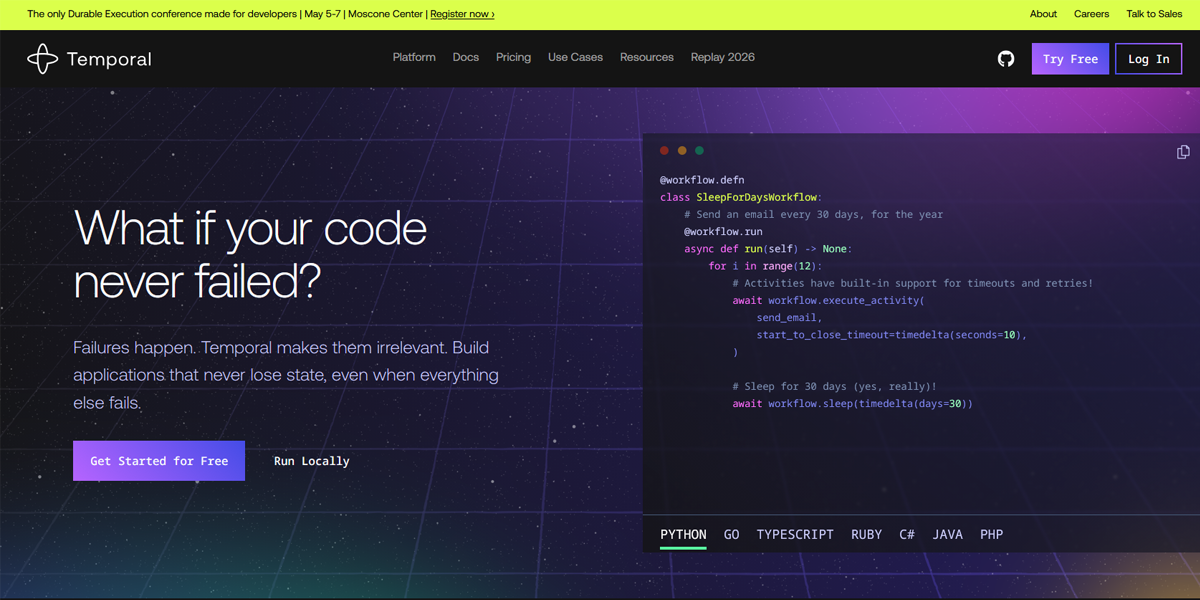Click 'async def run(self) -> None:' line
The width and height of the screenshot is (1200, 600).
point(768,249)
